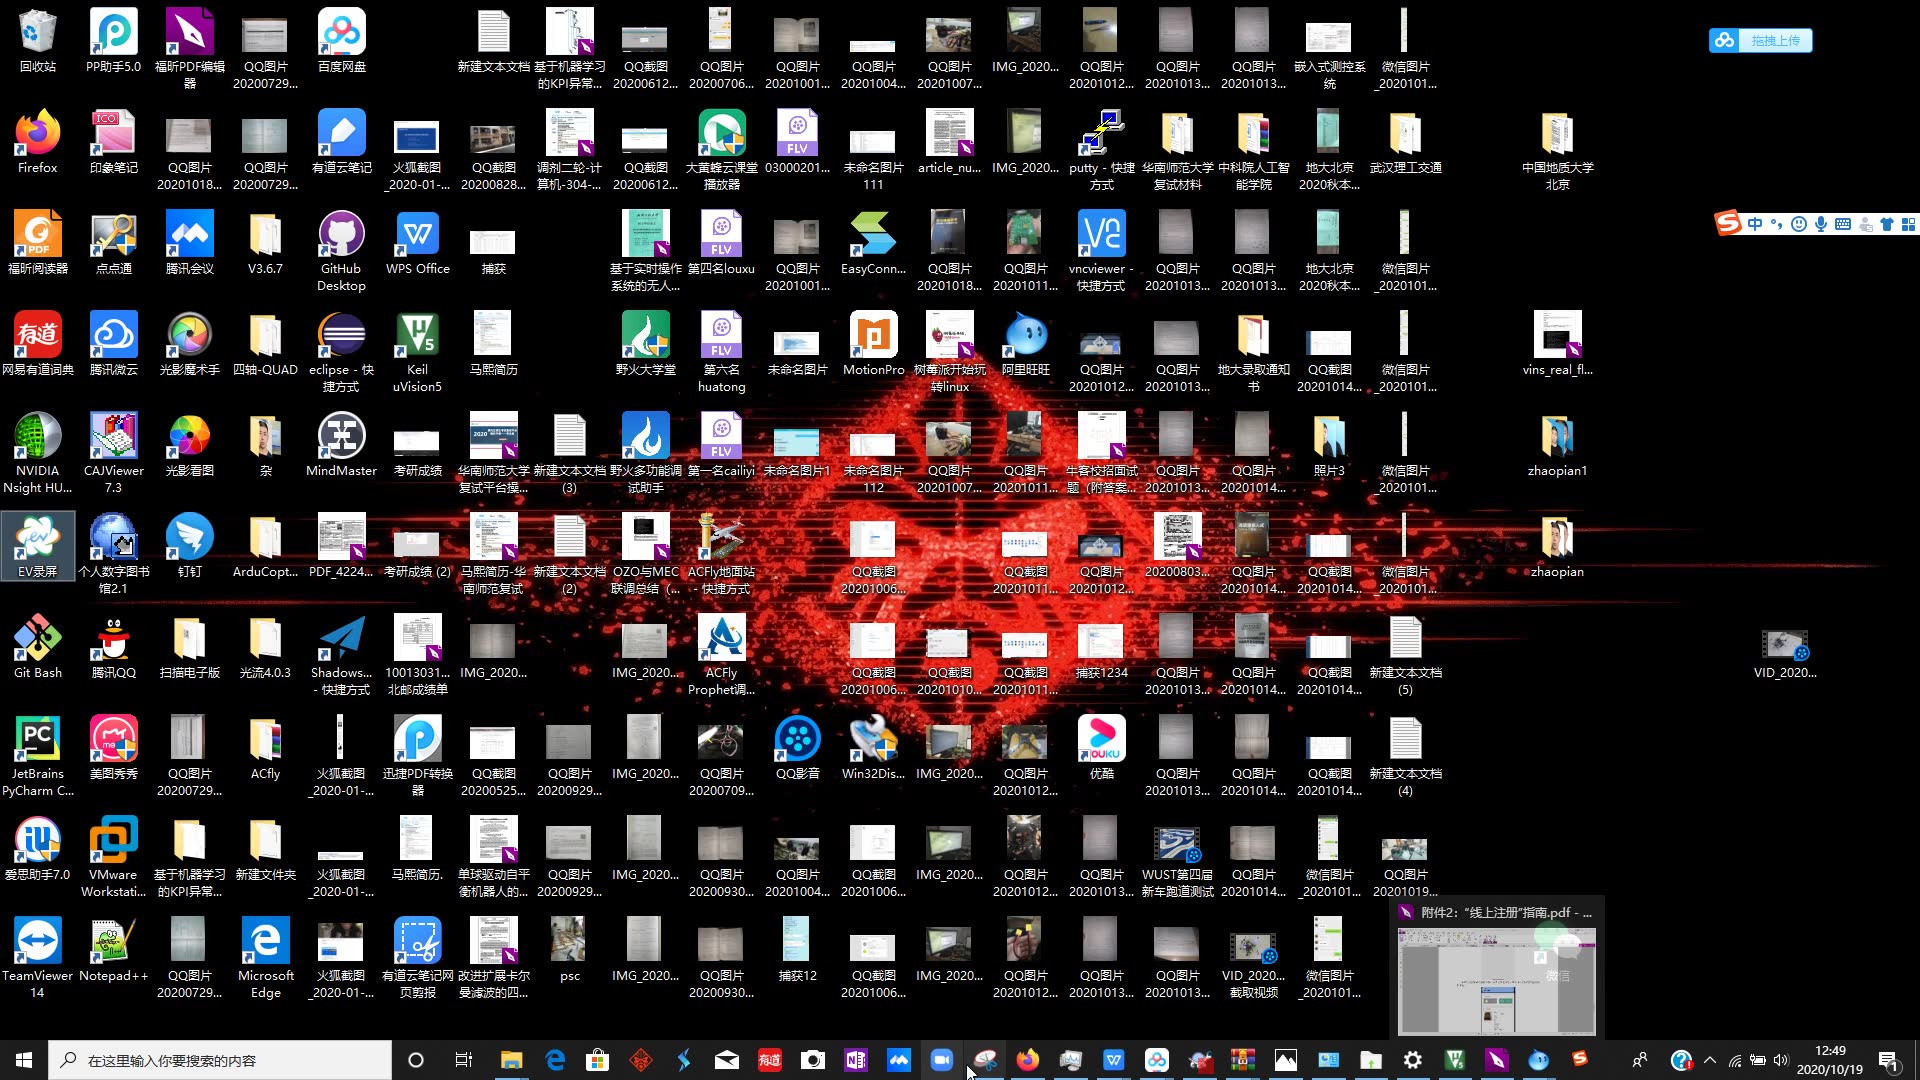The height and width of the screenshot is (1080, 1920).
Task: Open the 有道云笔记 desktop icon
Action: click(x=341, y=141)
